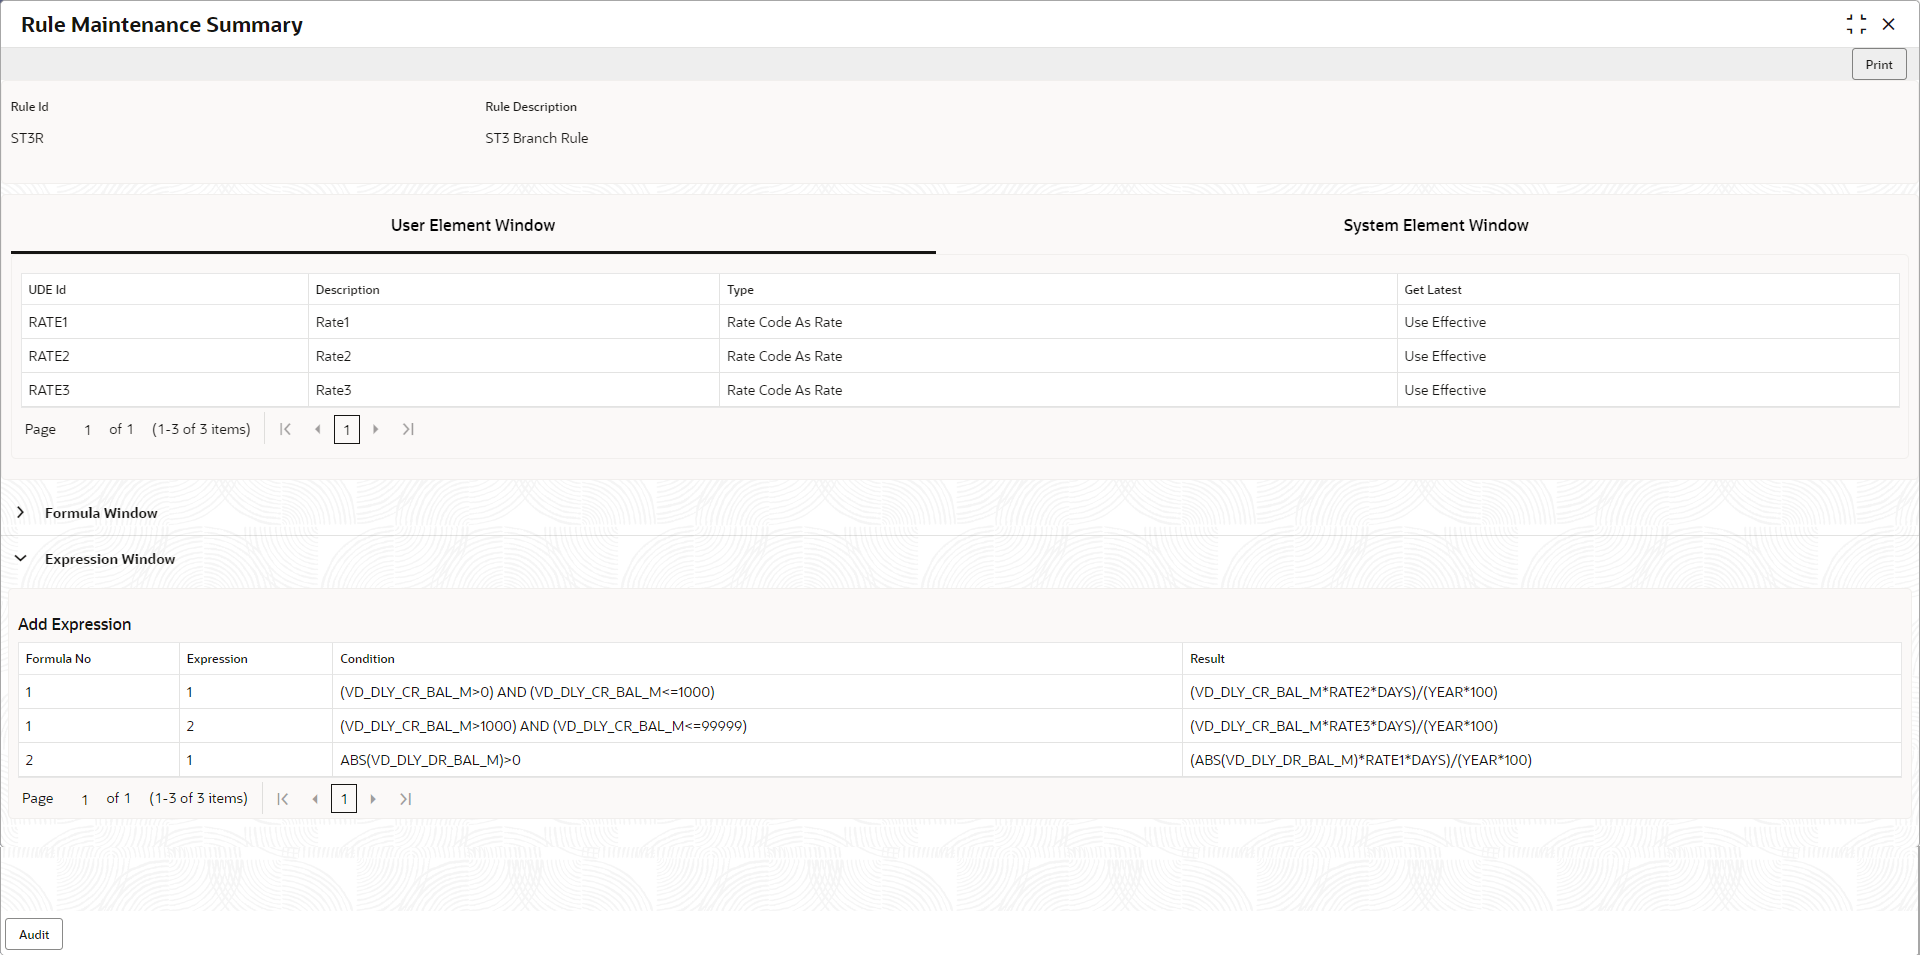Click the Rate3 description cell

pos(514,390)
